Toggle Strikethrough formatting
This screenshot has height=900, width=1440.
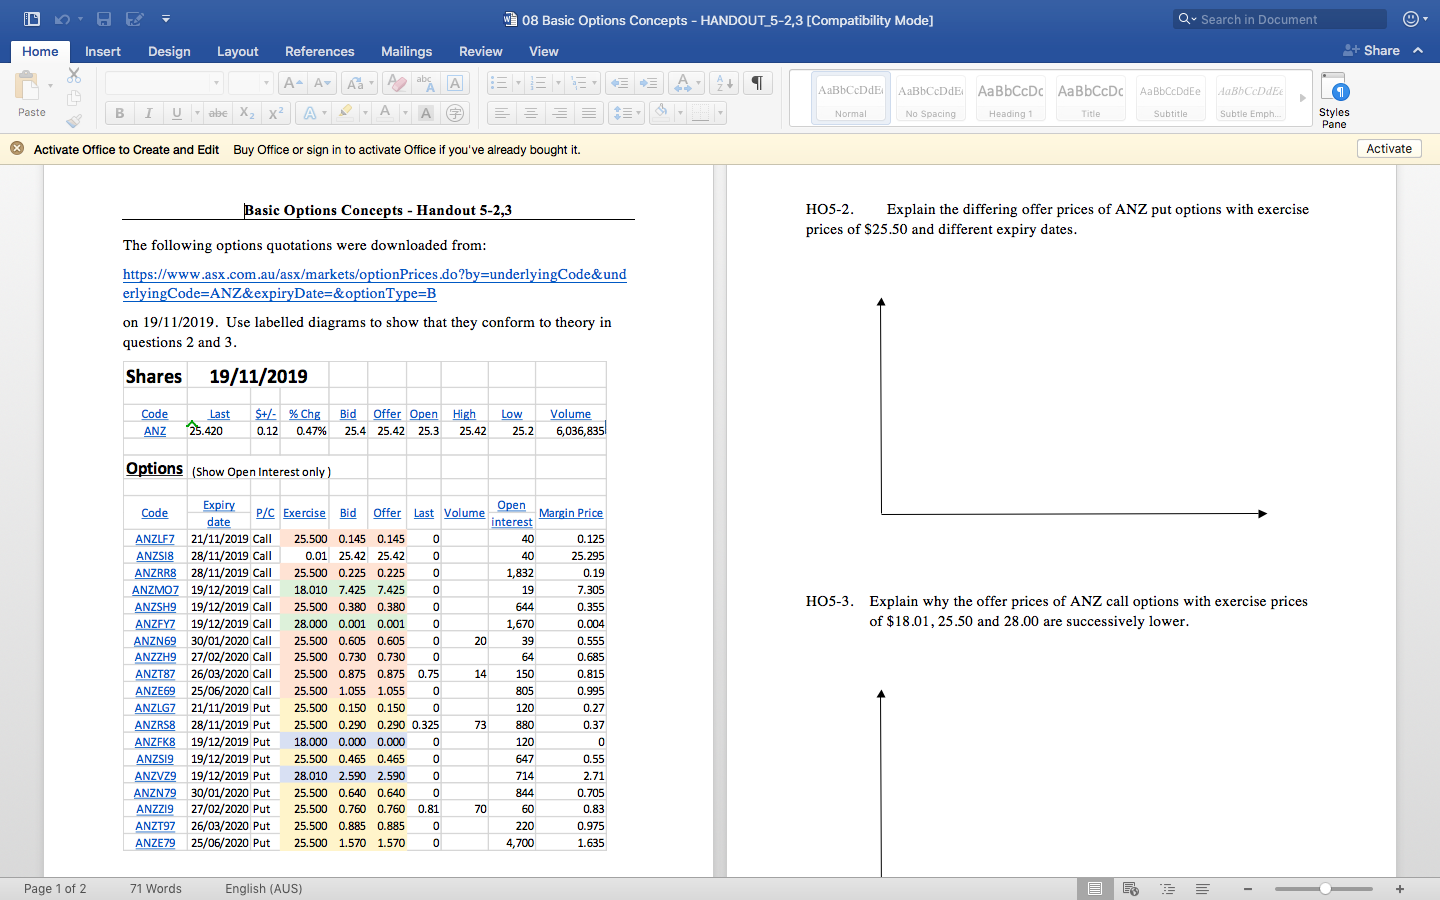point(218,113)
